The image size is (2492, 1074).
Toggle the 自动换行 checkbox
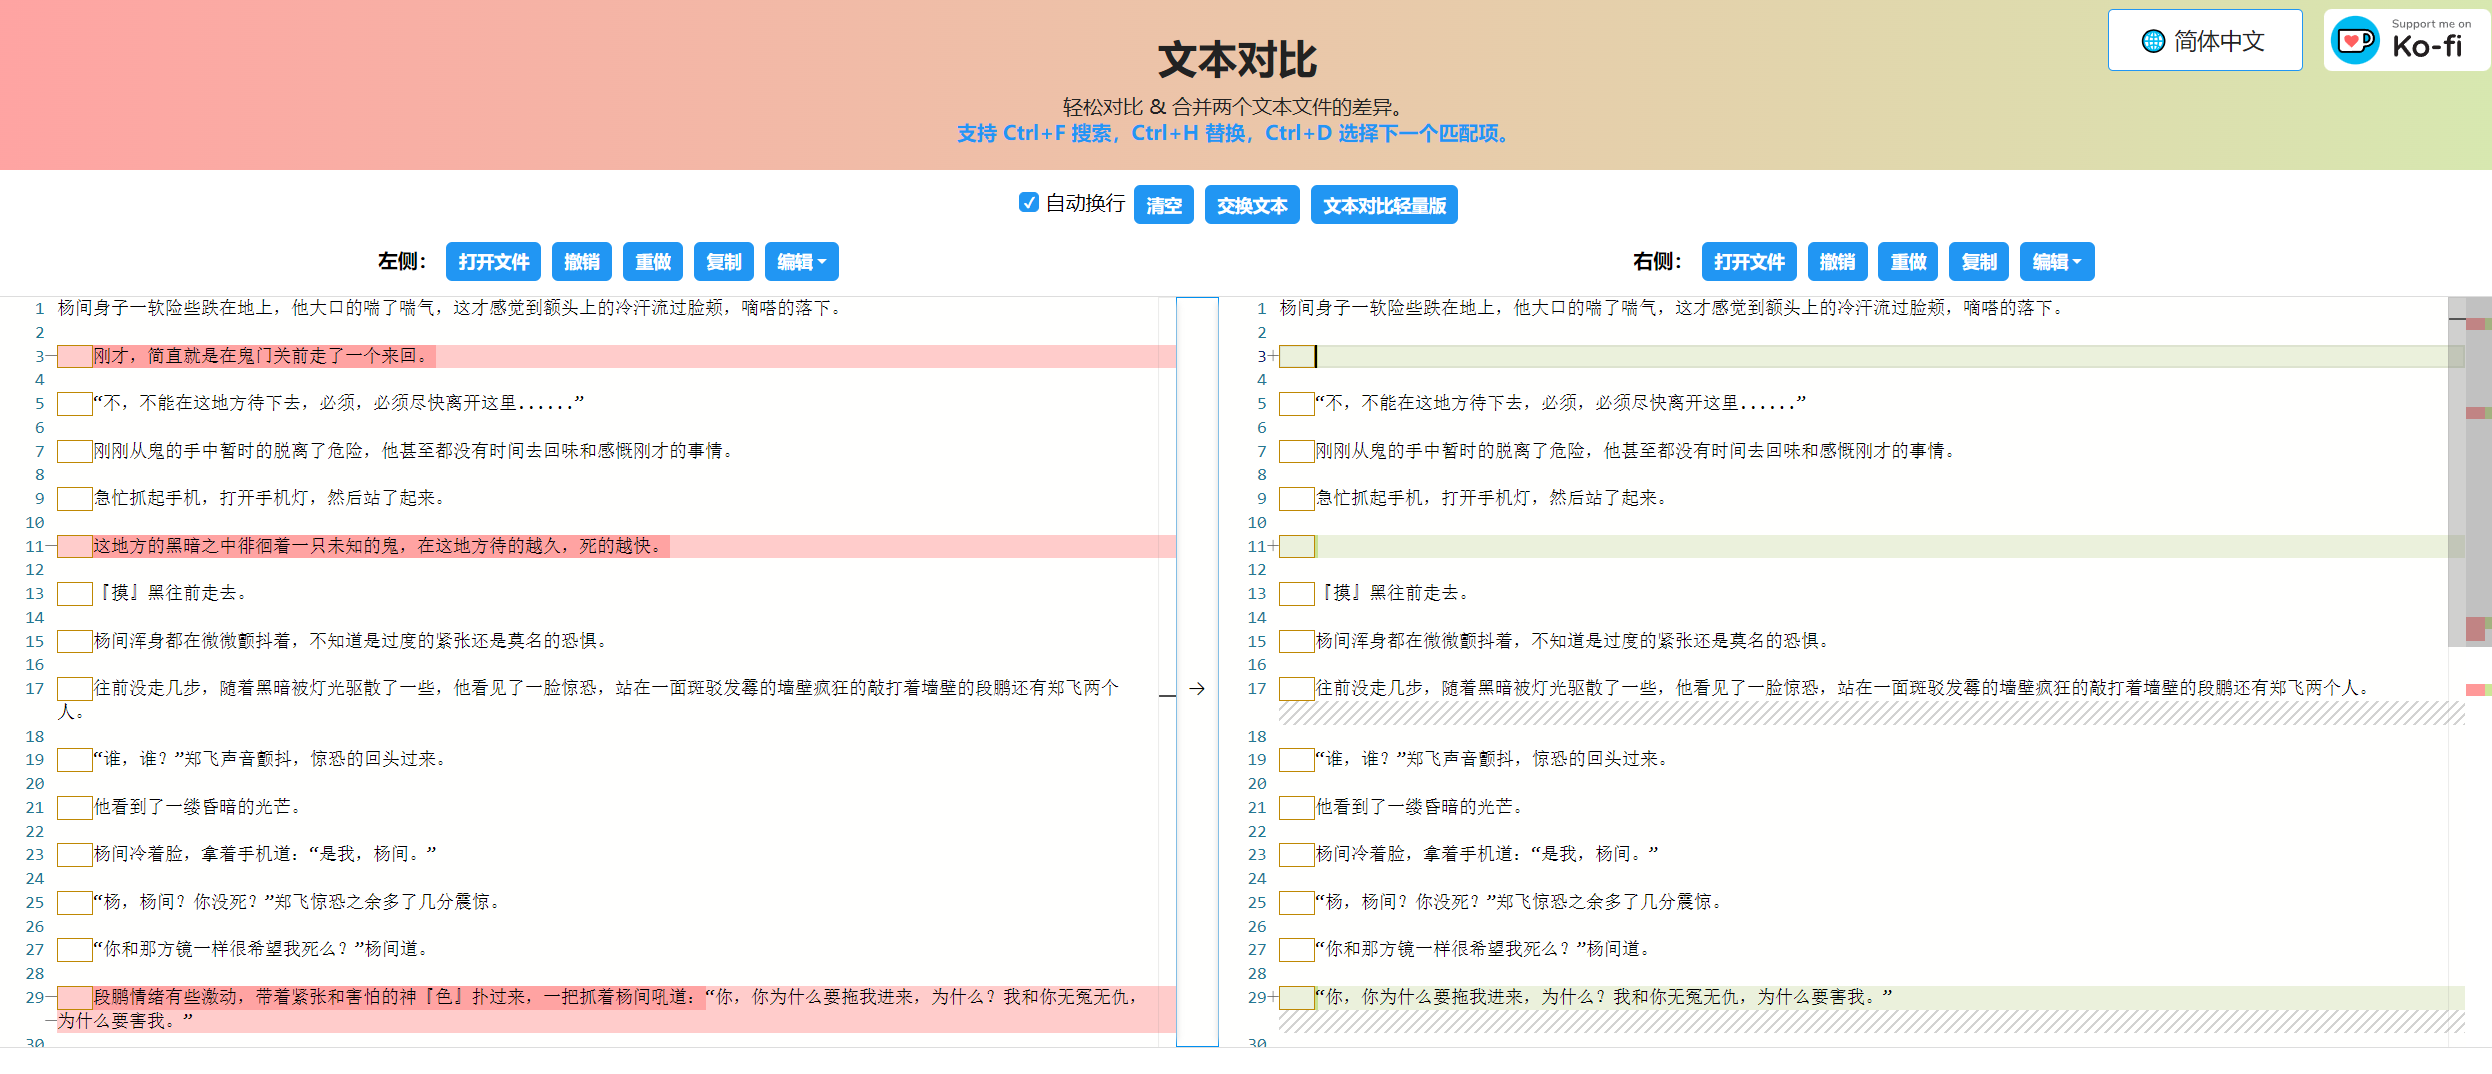1029,203
